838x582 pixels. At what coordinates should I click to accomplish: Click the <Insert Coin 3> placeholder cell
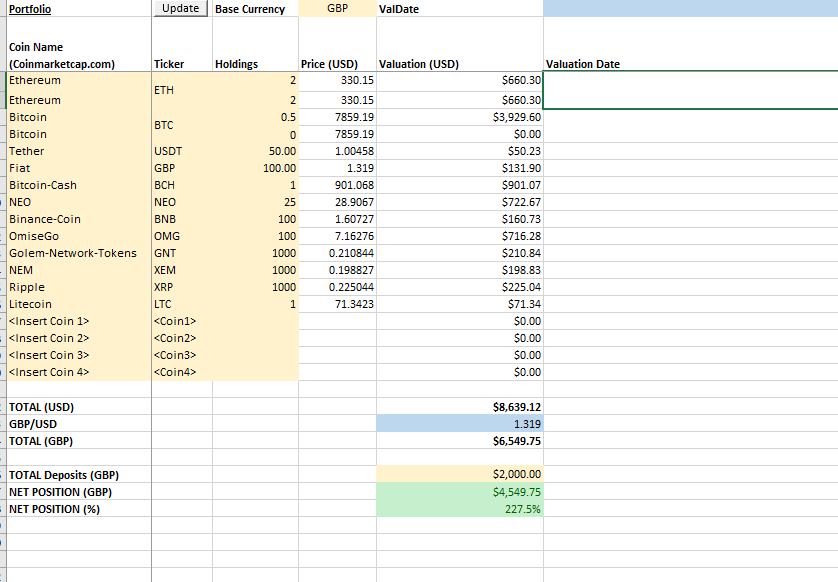79,355
